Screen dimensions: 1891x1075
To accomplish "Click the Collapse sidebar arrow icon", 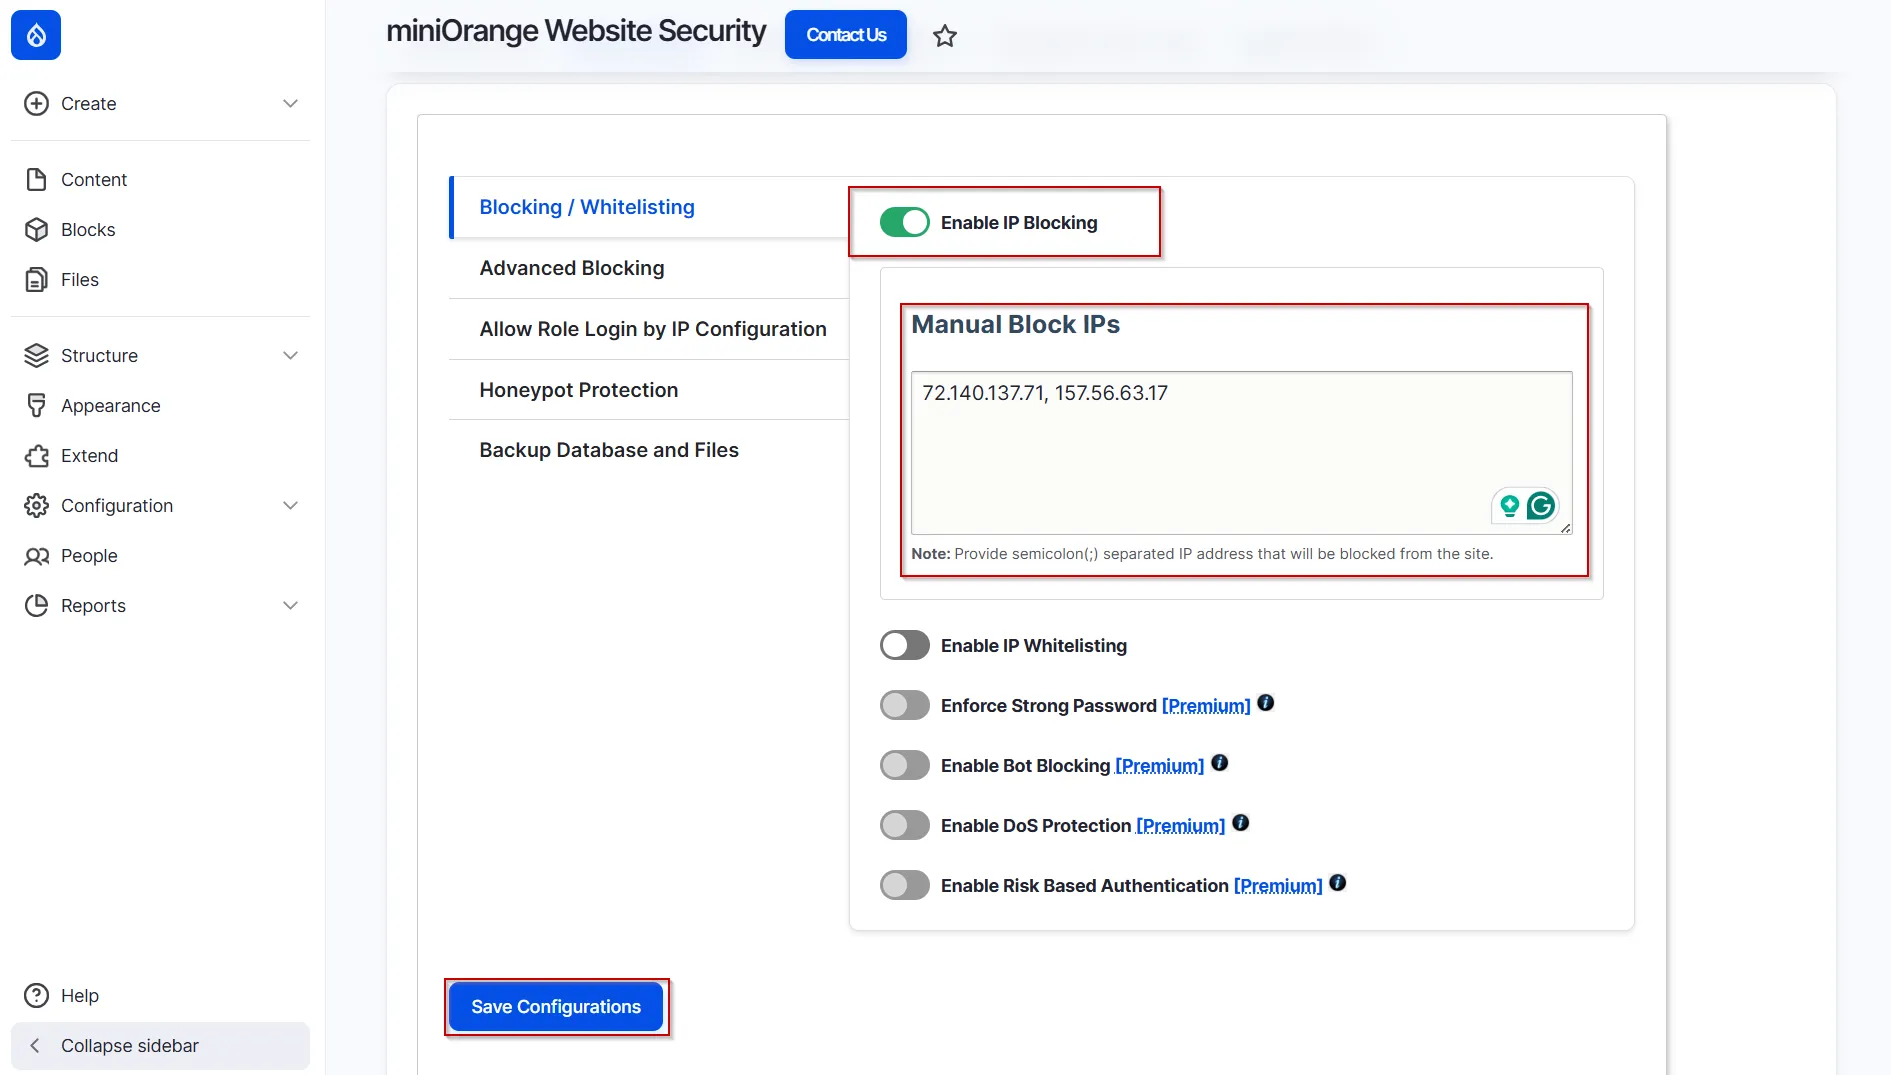I will (35, 1046).
